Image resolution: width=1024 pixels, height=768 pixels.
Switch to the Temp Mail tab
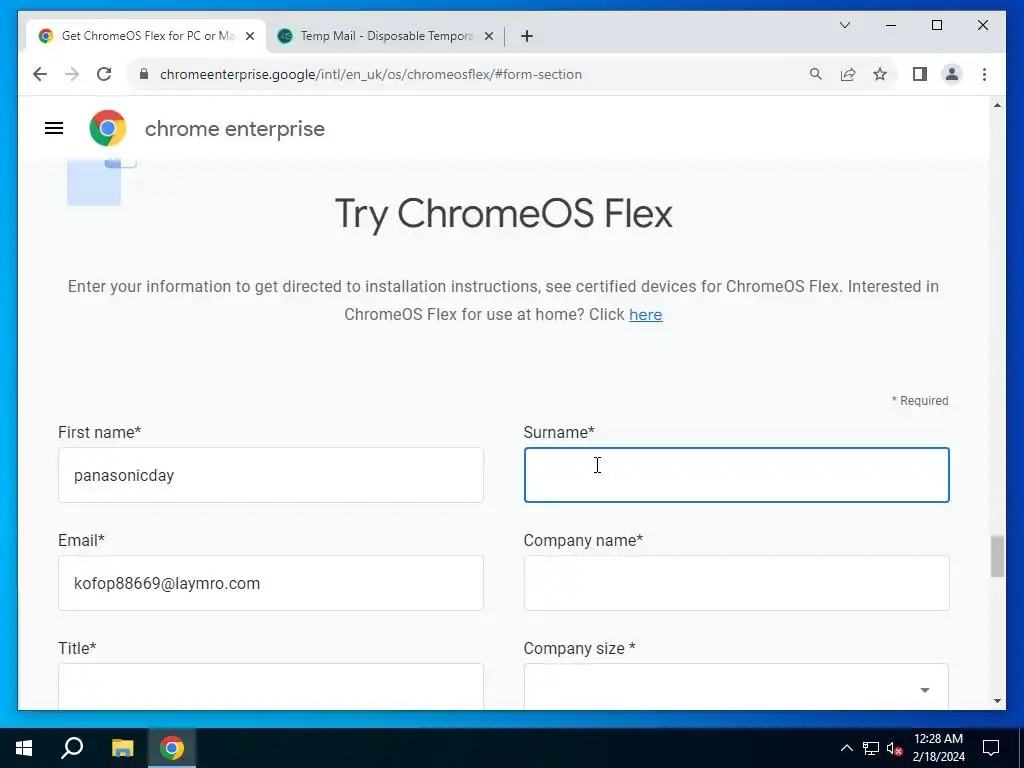[385, 36]
